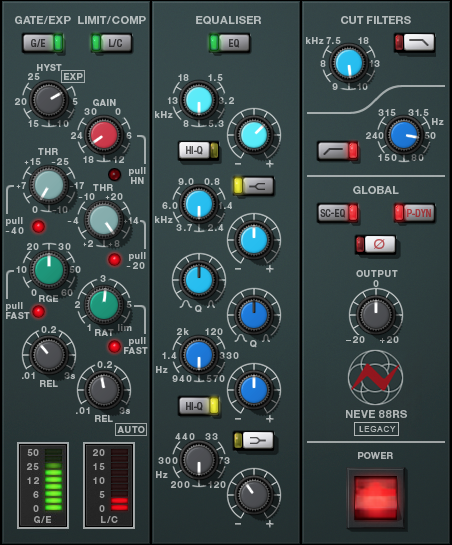Click the AUTO release label box
452x545 pixels.
point(131,430)
